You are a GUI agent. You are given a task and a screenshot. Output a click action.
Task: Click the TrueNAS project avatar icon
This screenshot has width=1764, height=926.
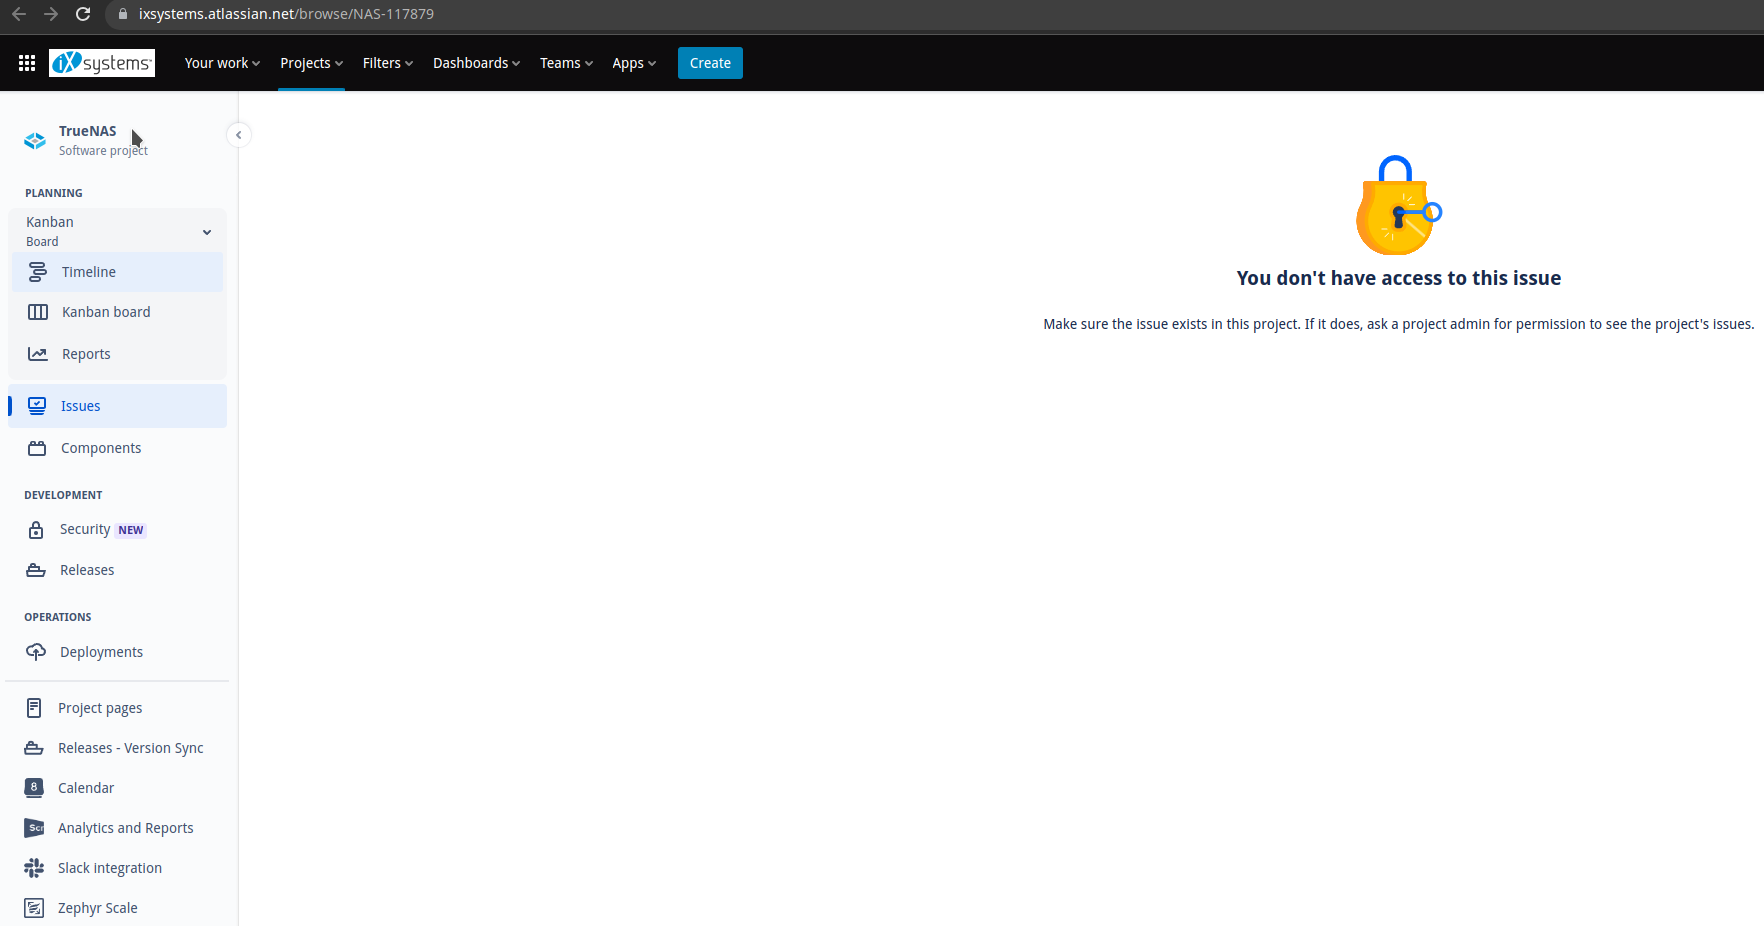[x=35, y=141]
